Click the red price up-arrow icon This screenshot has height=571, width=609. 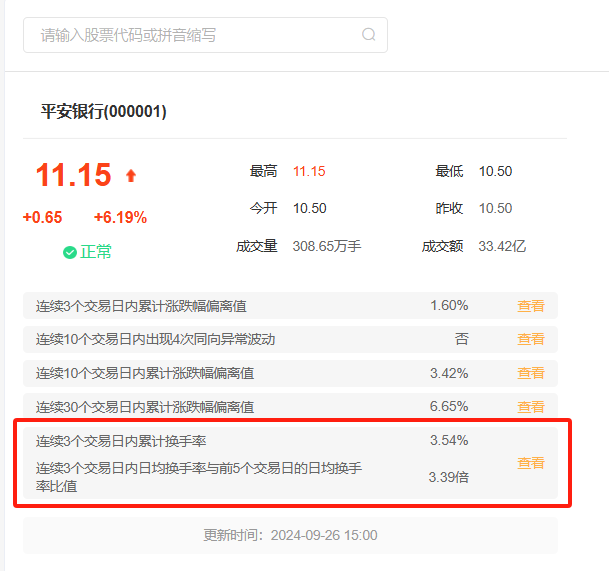131,175
